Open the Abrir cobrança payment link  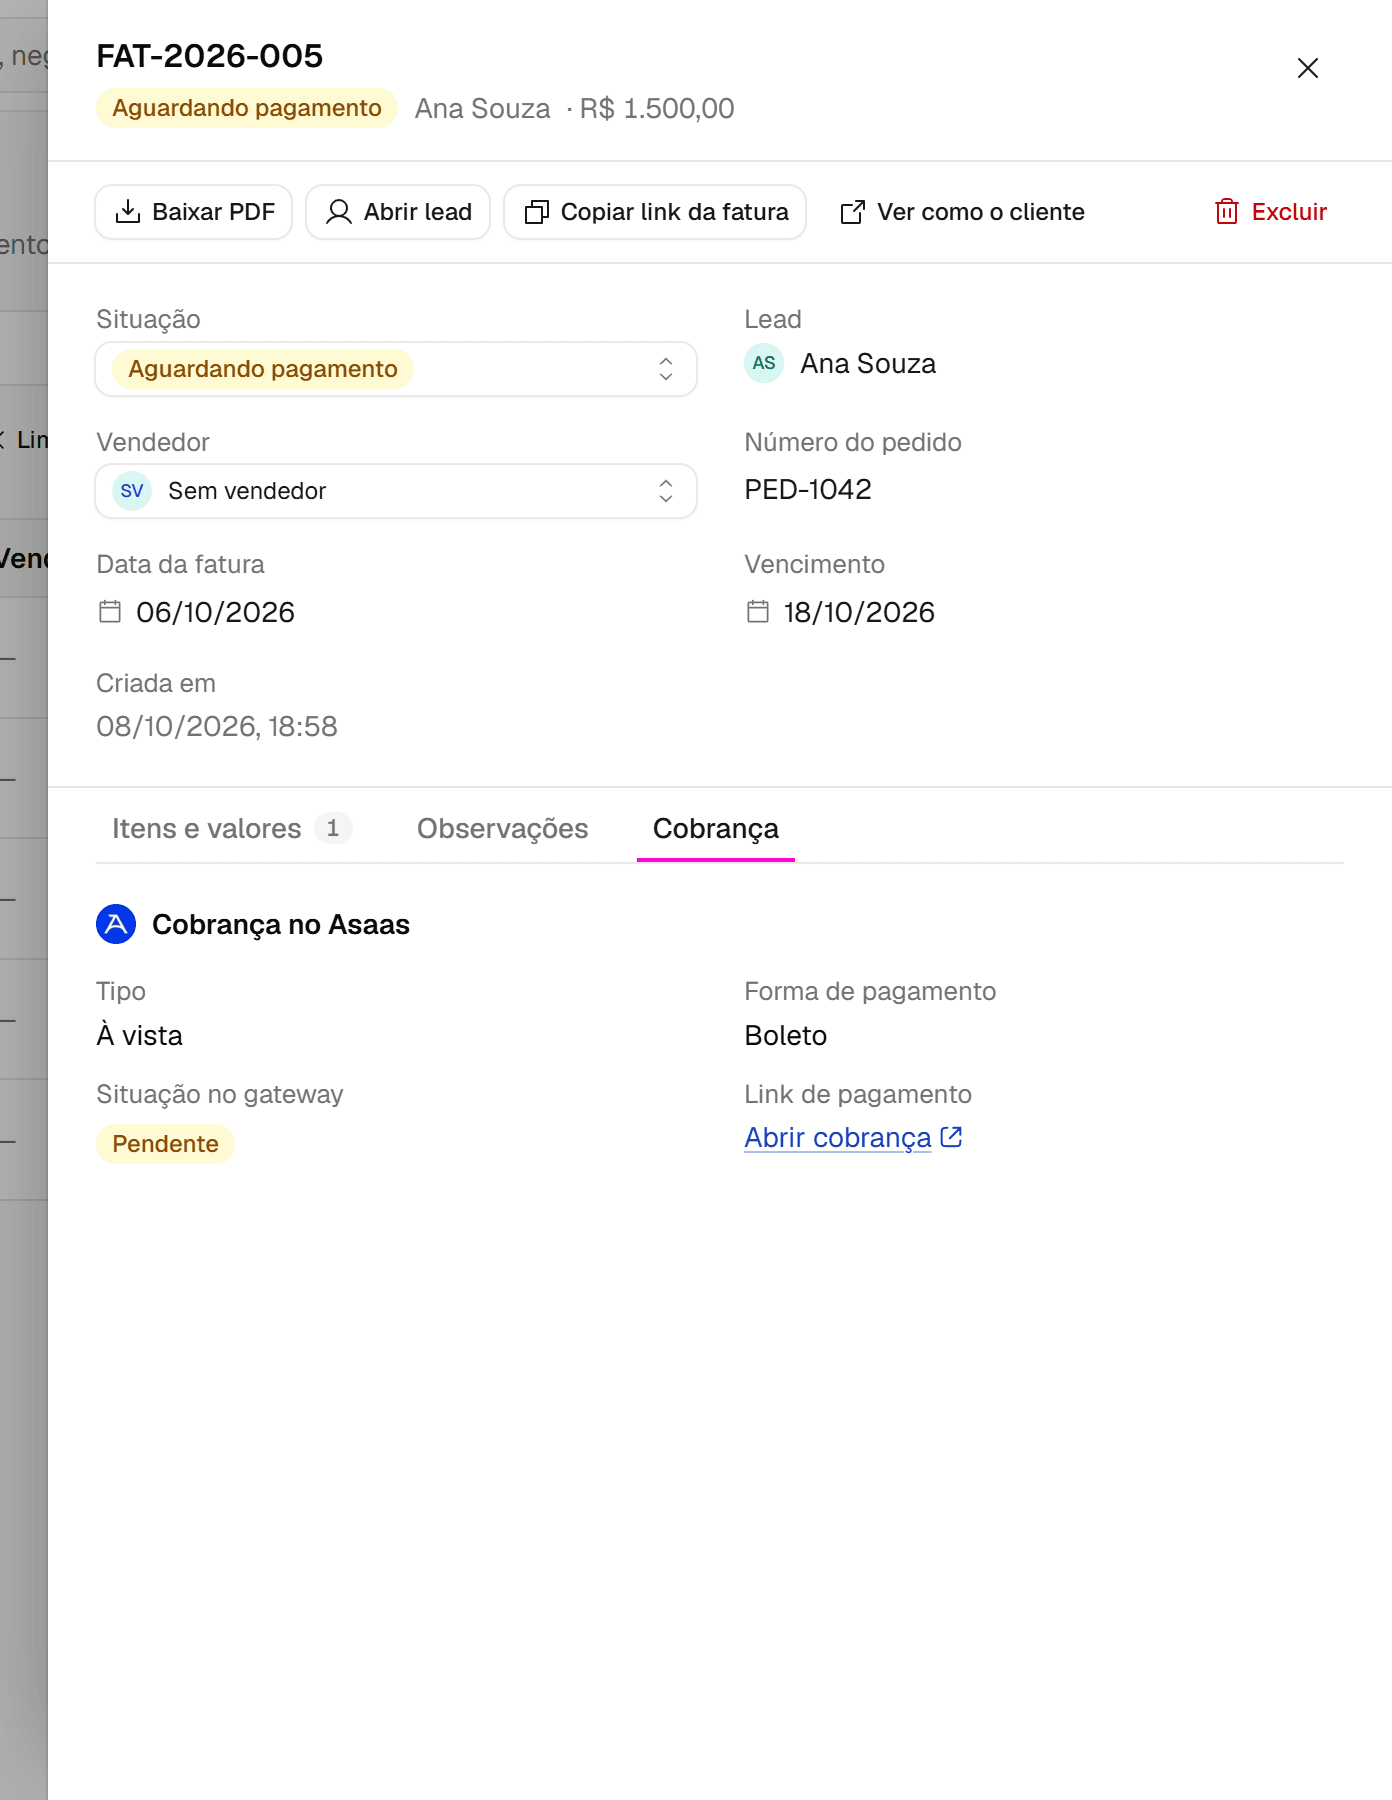838,1138
